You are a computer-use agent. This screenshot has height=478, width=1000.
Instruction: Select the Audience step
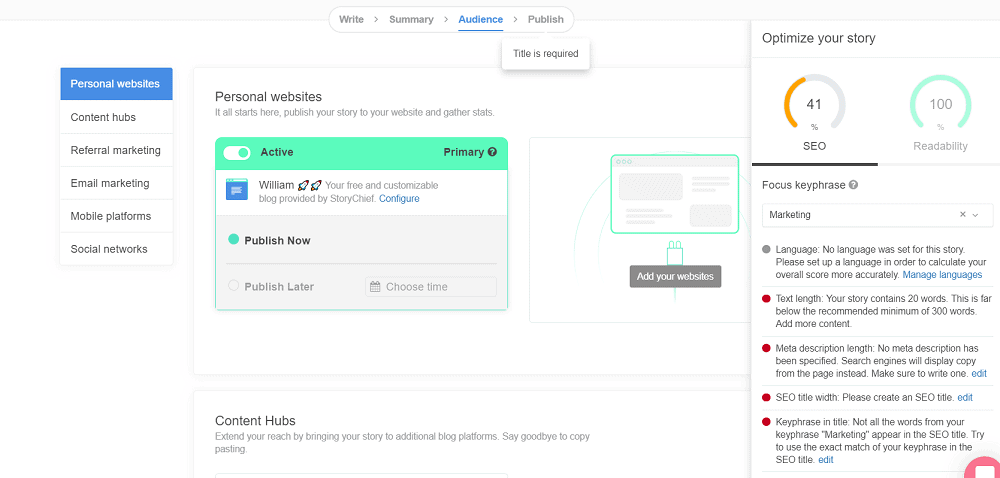tap(481, 19)
